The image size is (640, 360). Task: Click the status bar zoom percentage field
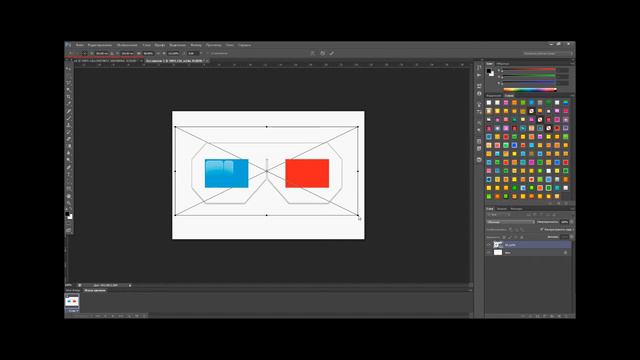click(x=68, y=285)
